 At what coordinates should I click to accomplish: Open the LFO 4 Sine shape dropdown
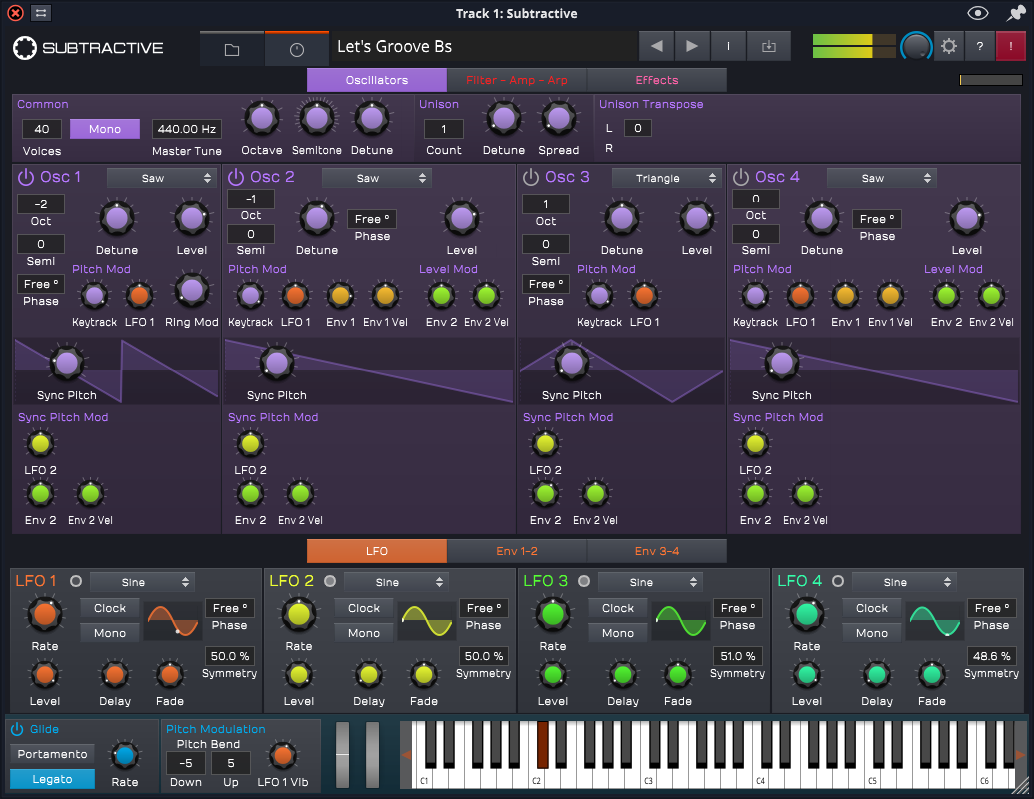coord(903,582)
